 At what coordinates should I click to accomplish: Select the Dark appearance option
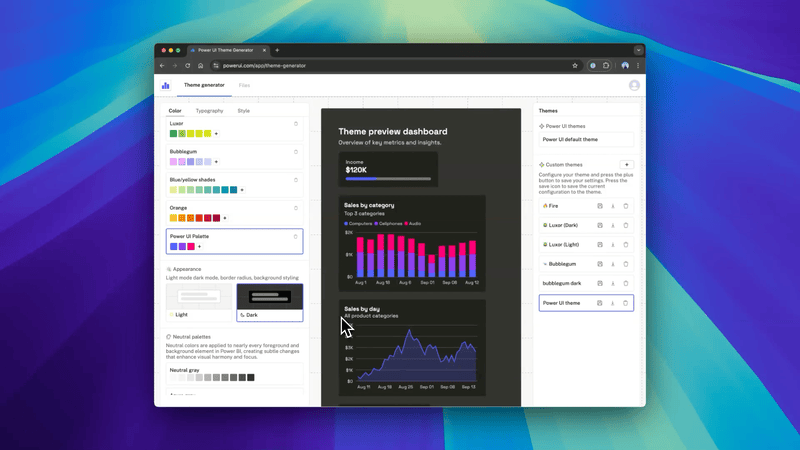270,303
